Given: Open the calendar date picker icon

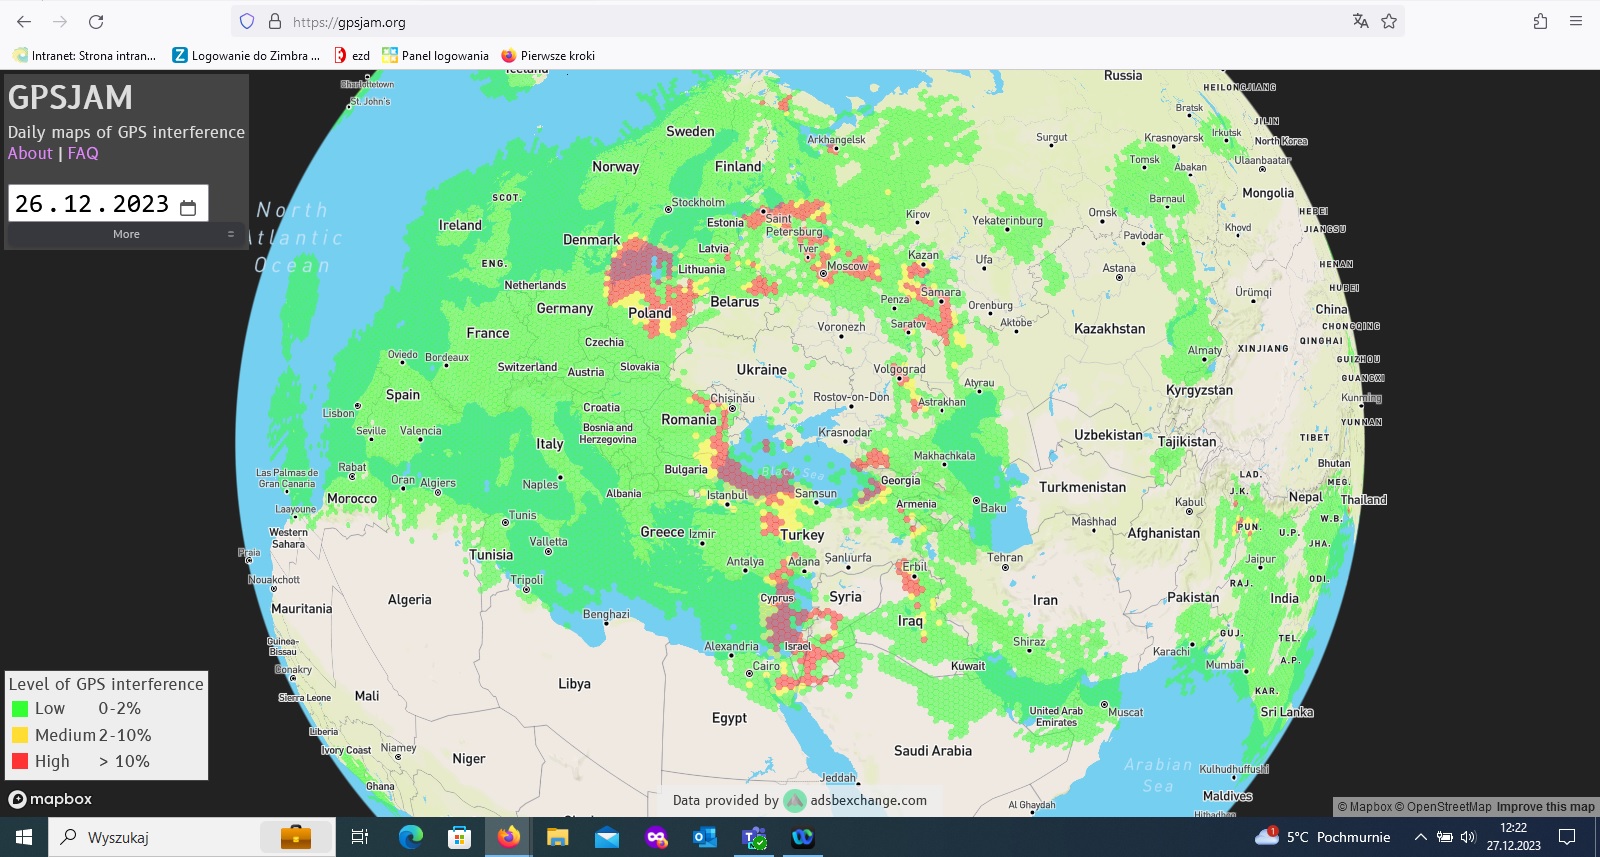Looking at the screenshot, I should tap(188, 207).
